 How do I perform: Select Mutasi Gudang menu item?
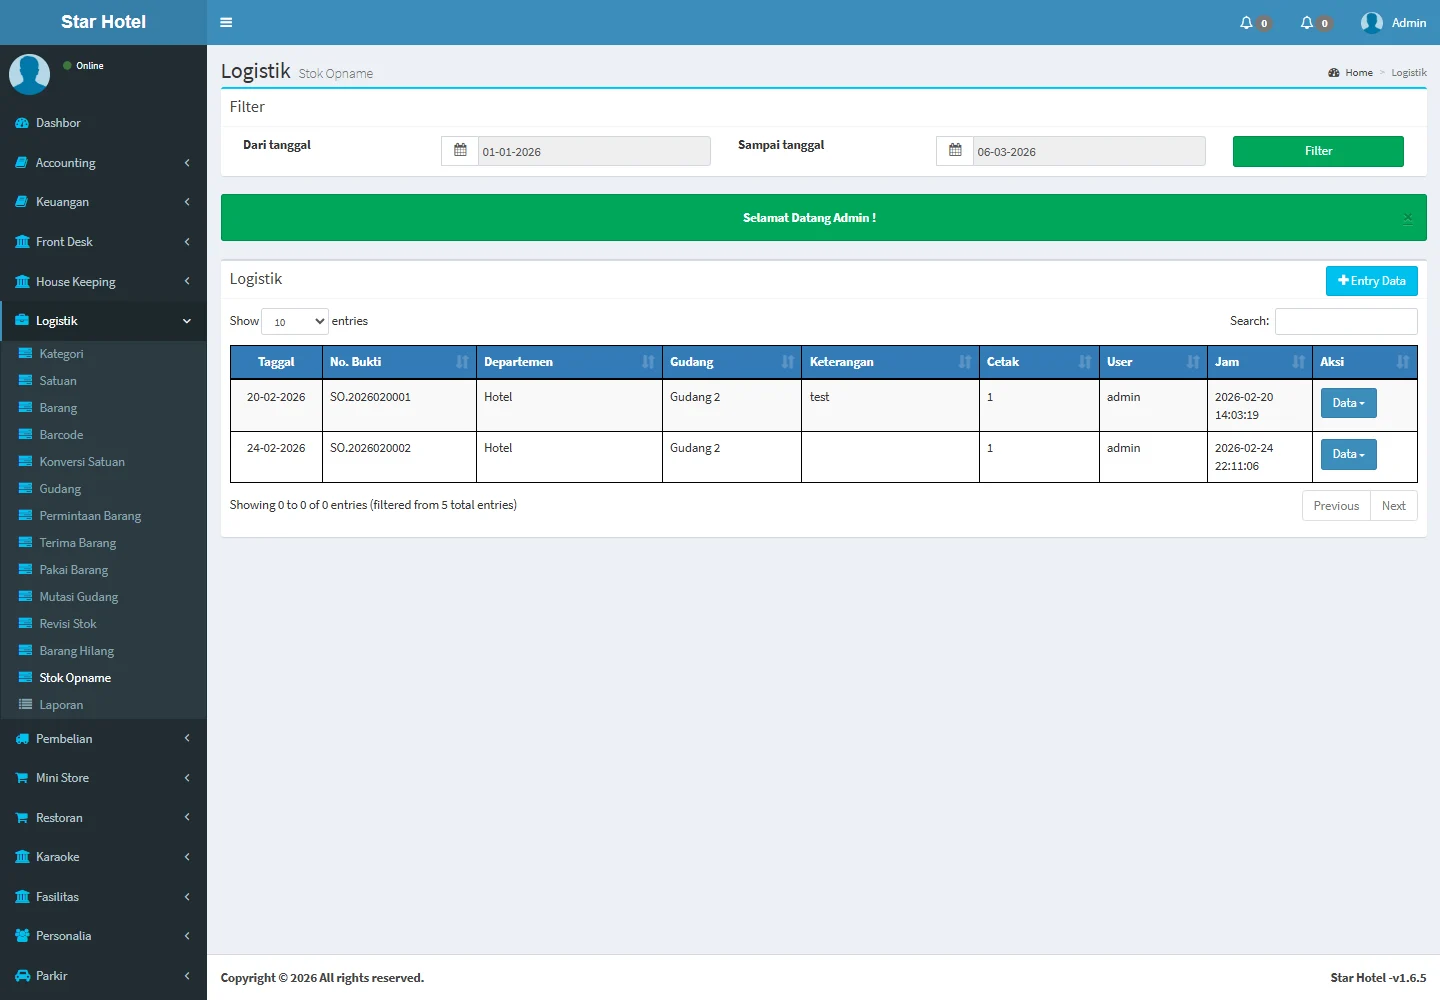[x=78, y=597]
